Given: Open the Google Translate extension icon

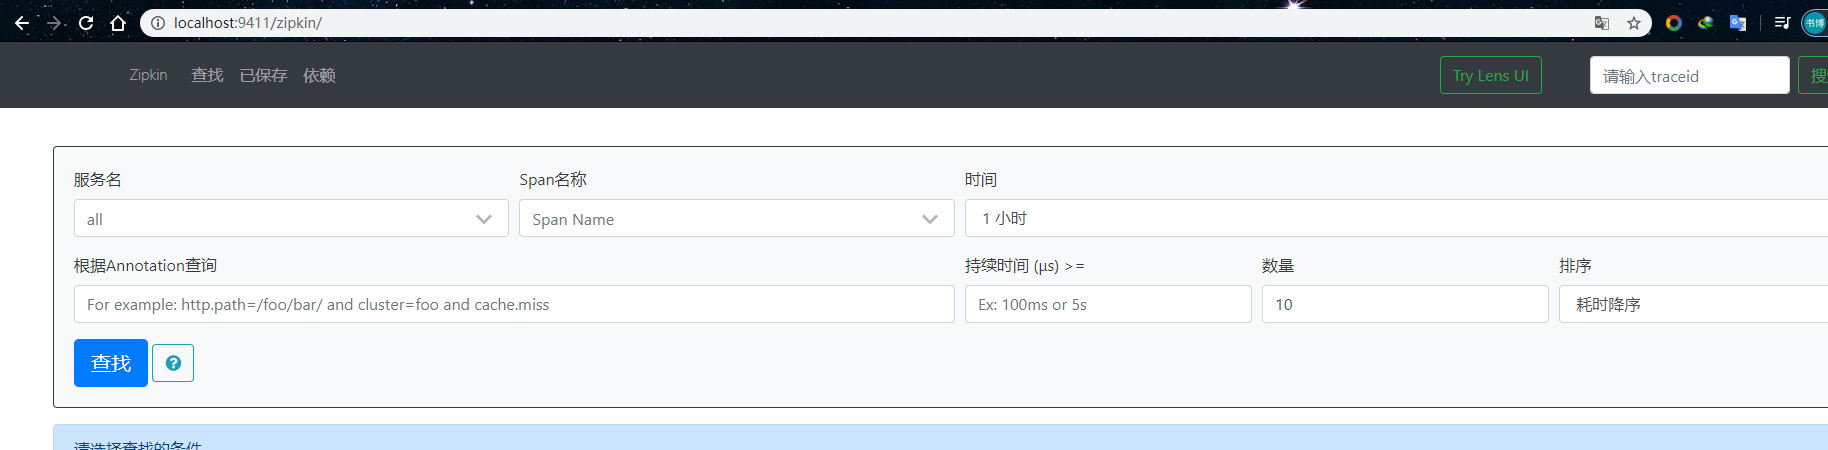Looking at the screenshot, I should (x=1738, y=23).
